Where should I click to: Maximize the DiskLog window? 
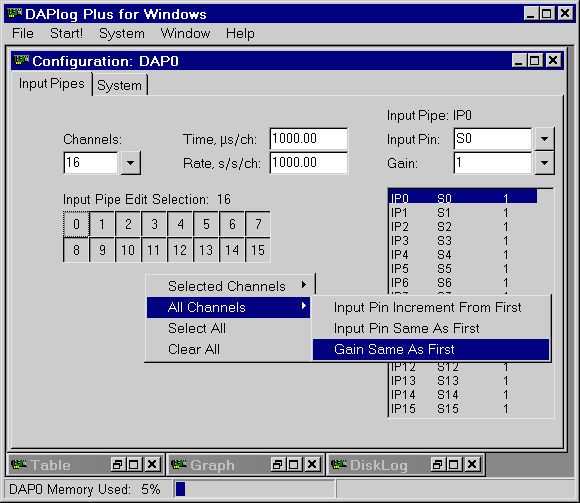pos(453,464)
